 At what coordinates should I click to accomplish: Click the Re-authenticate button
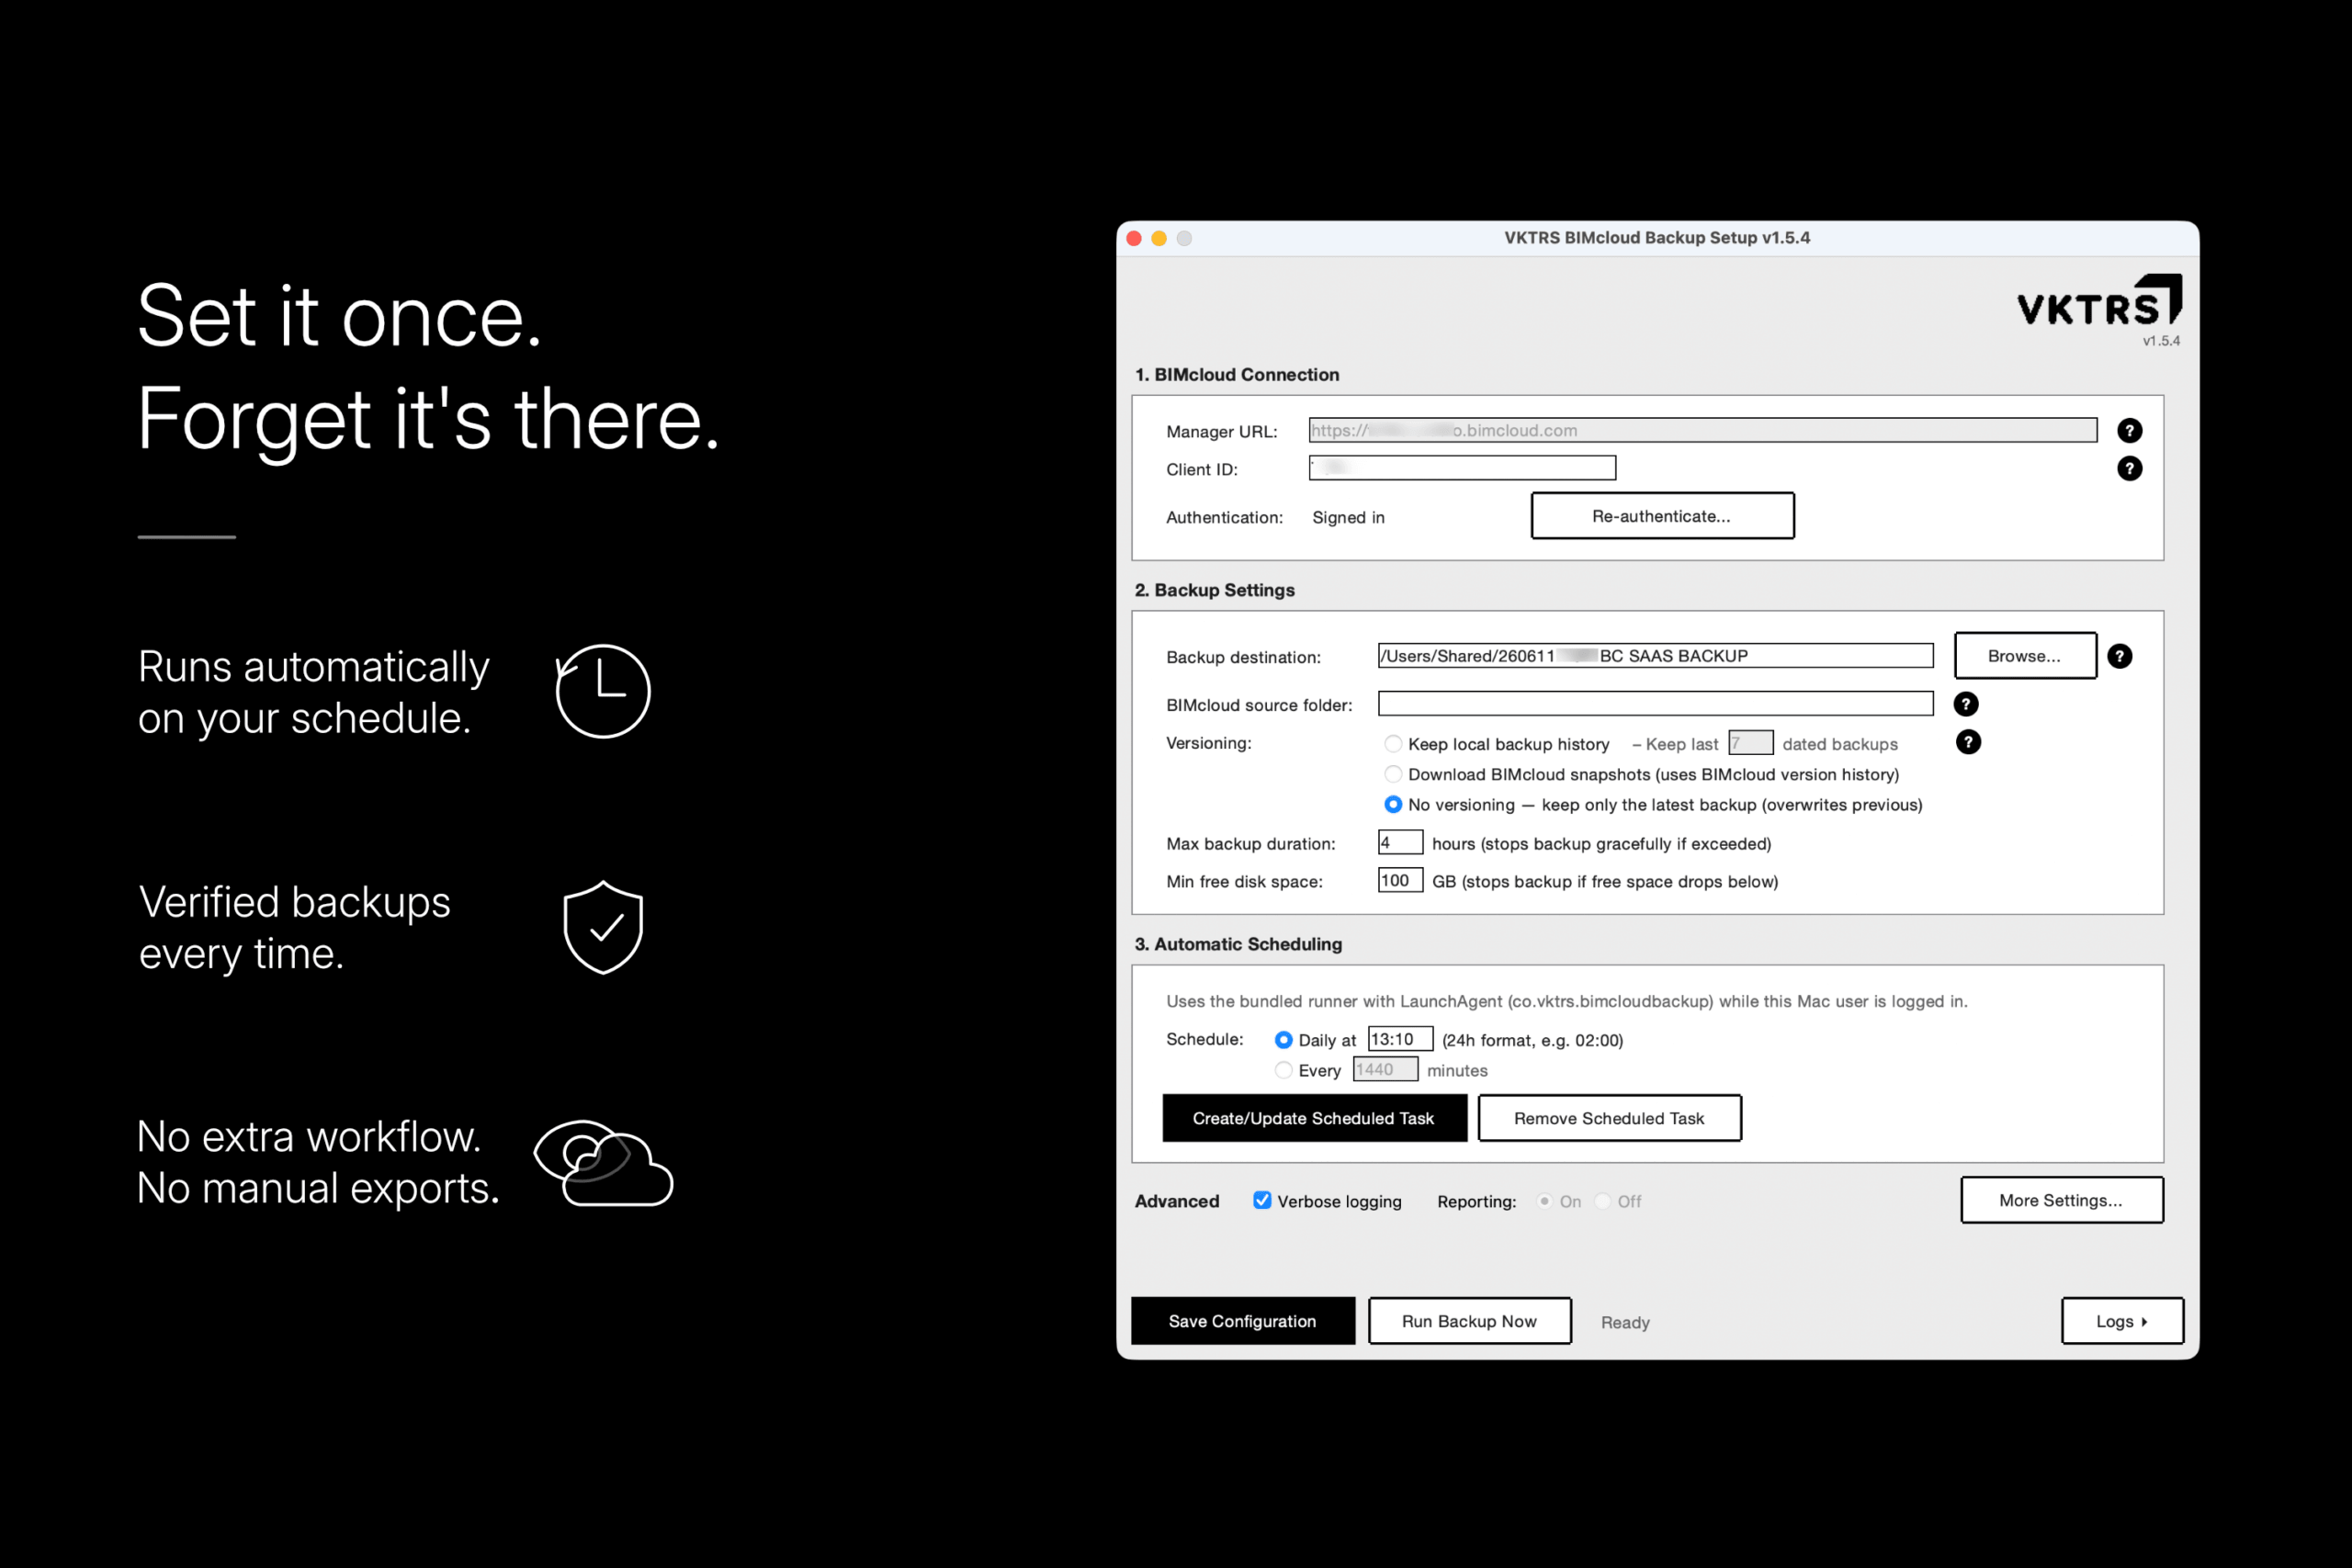point(1662,516)
